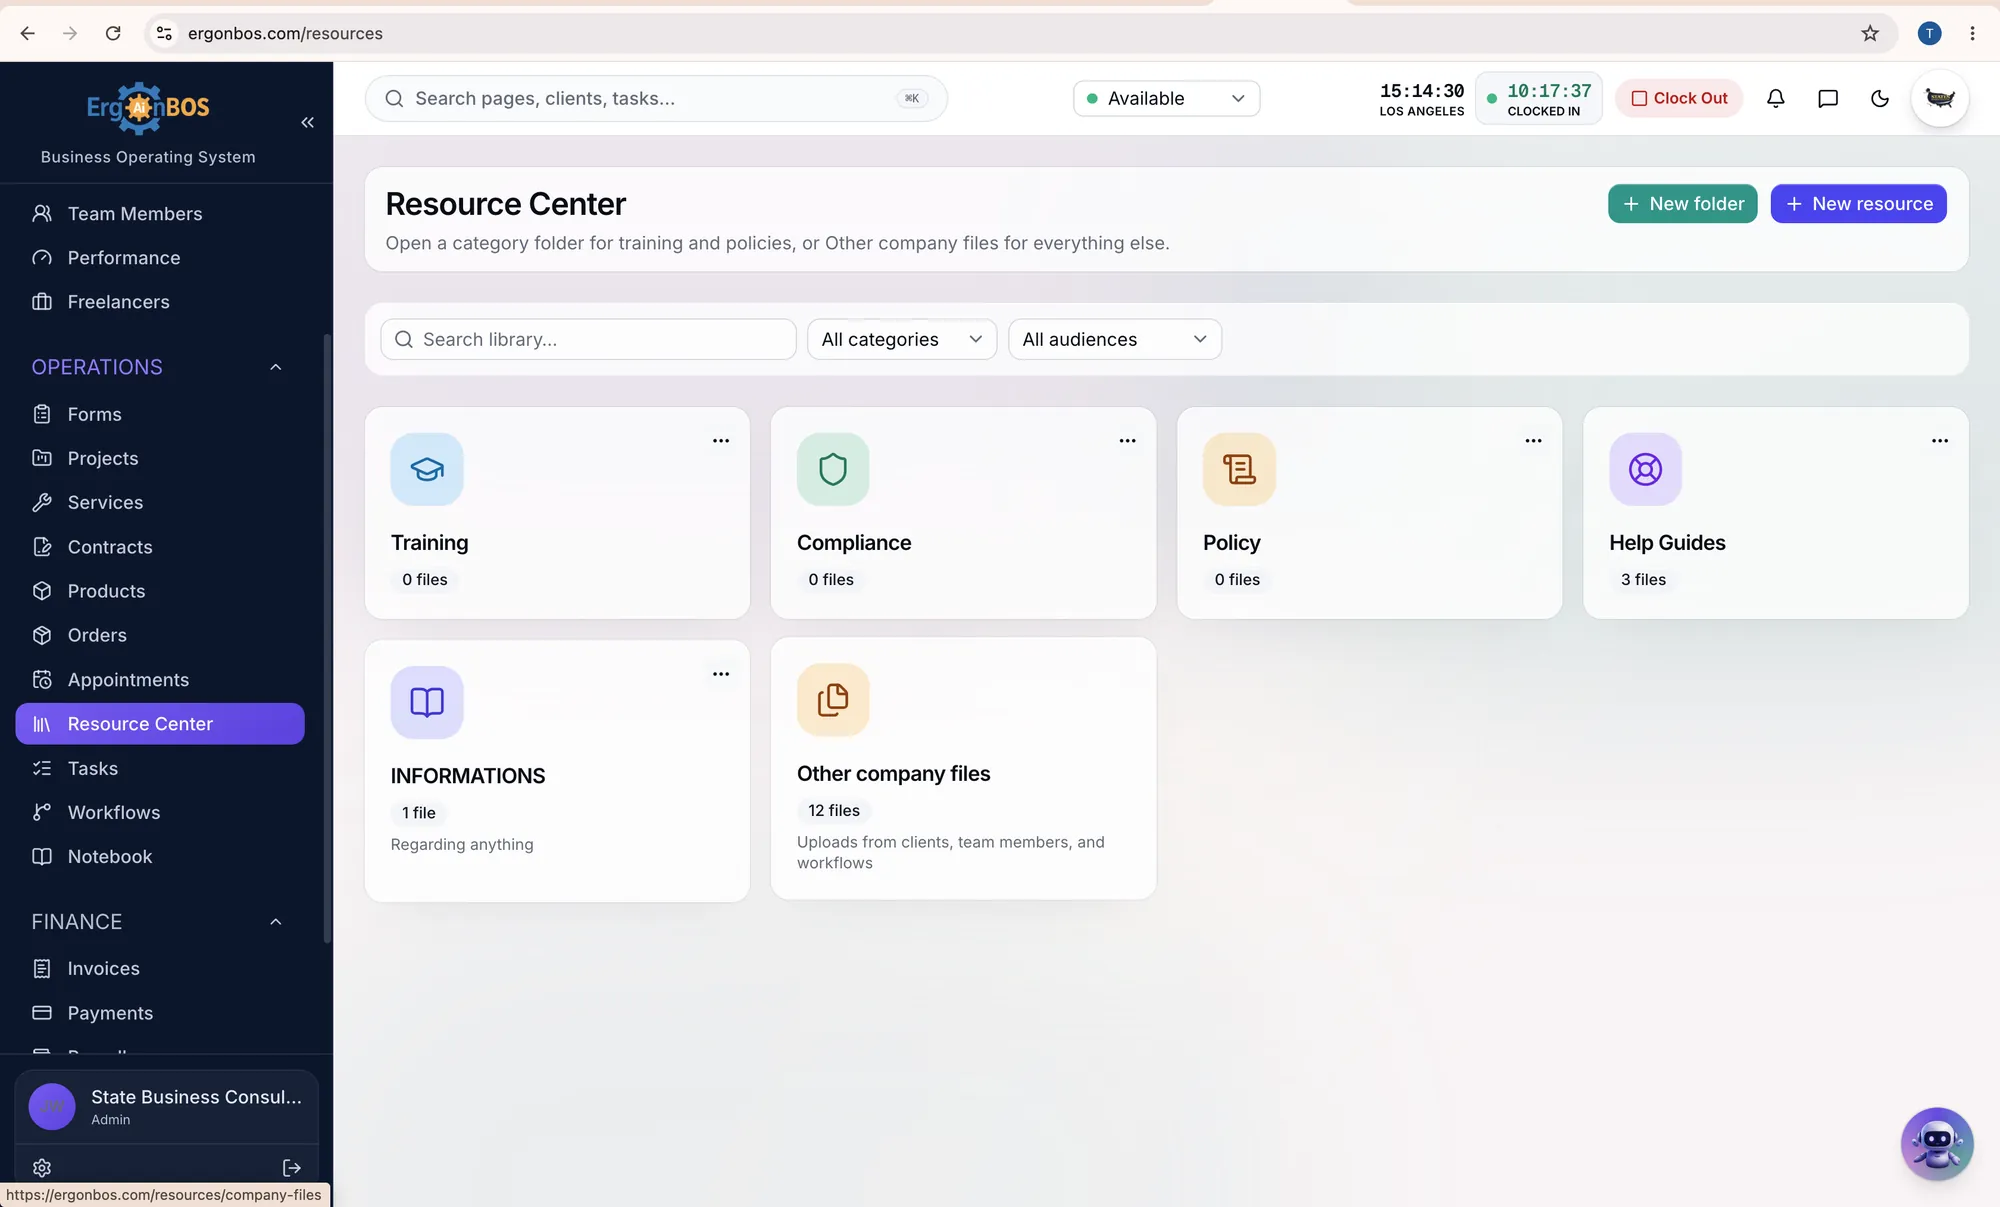Open three-dot menu on Compliance folder
The width and height of the screenshot is (2000, 1207).
click(x=1127, y=441)
